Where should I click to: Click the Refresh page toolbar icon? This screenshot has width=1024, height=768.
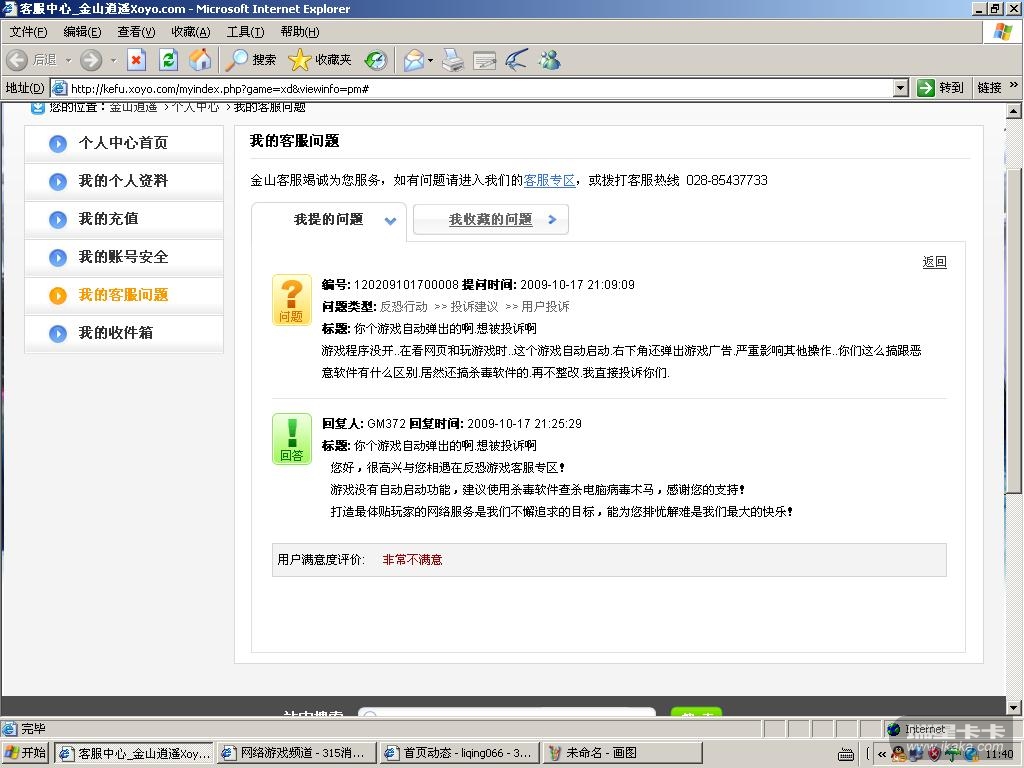point(169,60)
